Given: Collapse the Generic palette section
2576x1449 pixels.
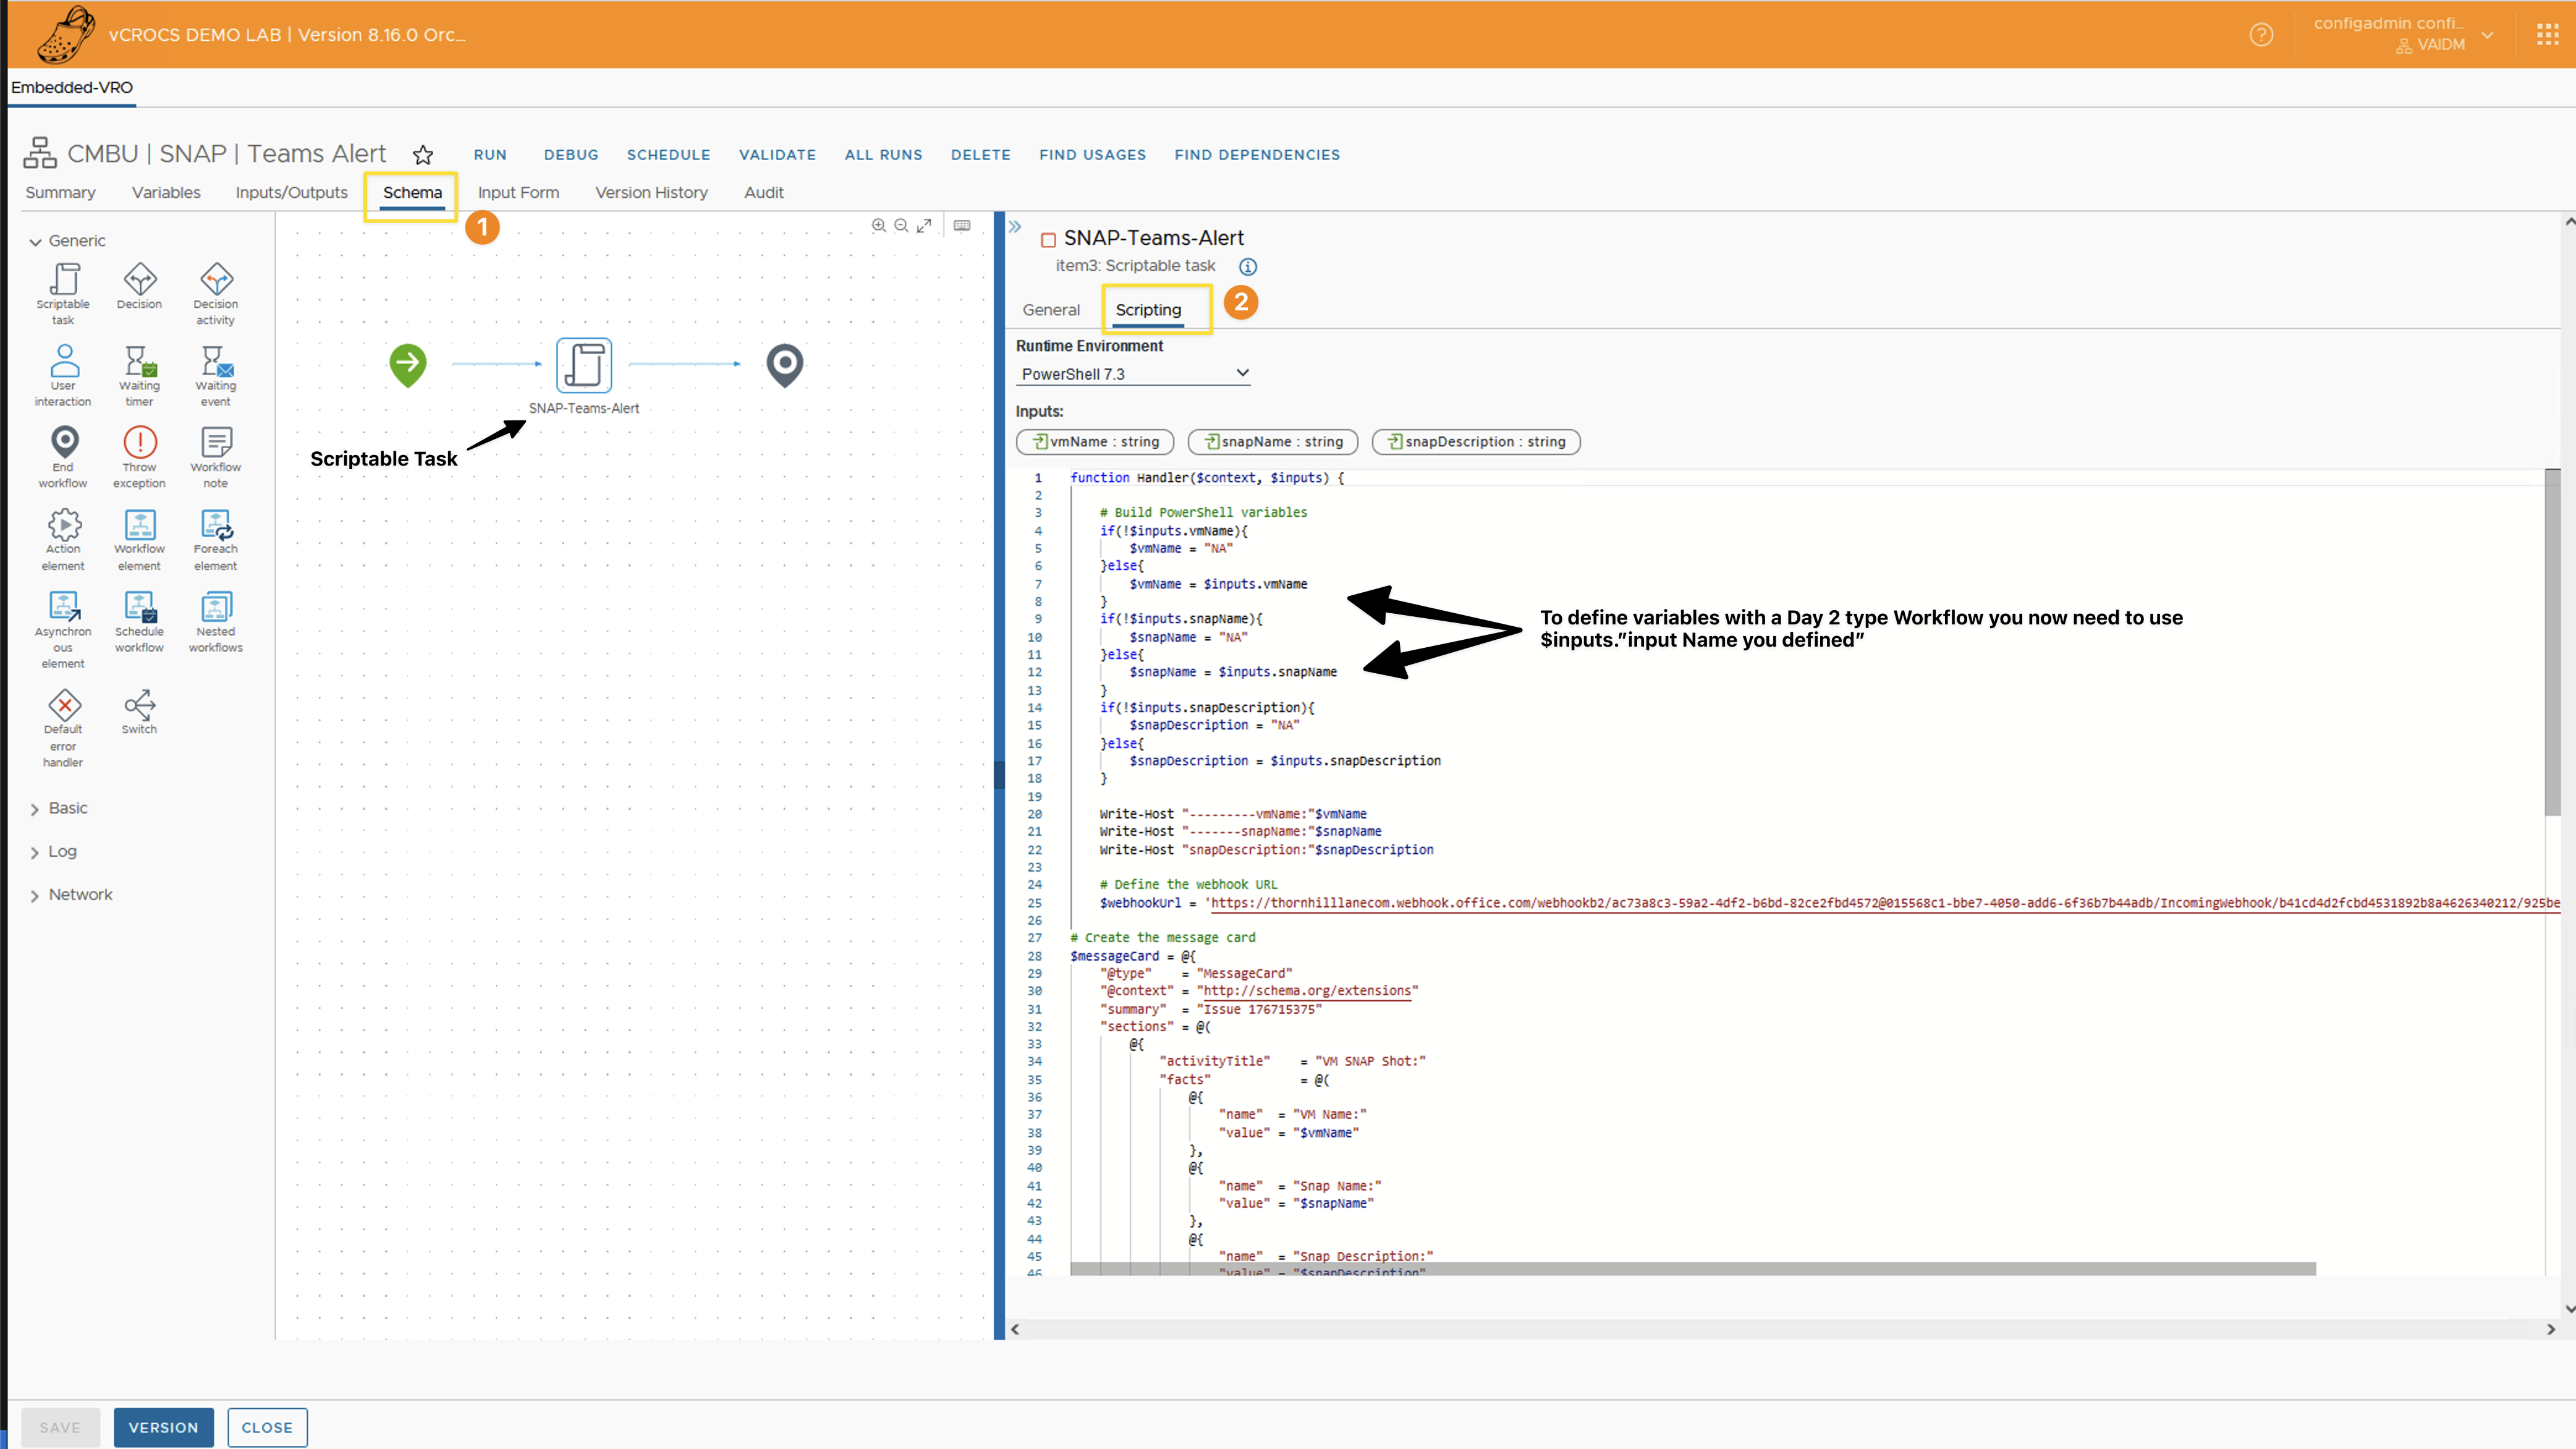Looking at the screenshot, I should coord(36,242).
